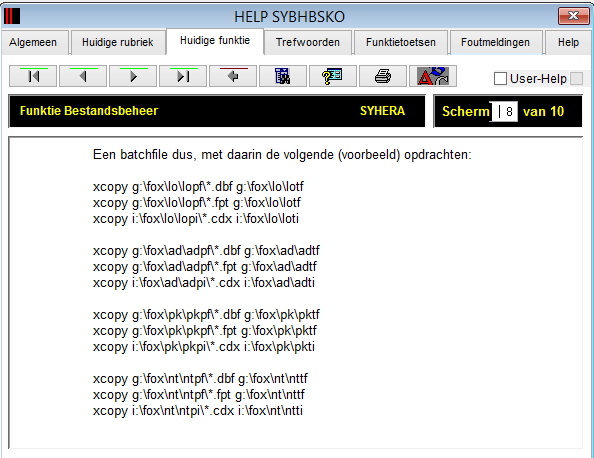The image size is (594, 458).
Task: Close the HELP SYBHBSKO window
Action: coord(574,16)
